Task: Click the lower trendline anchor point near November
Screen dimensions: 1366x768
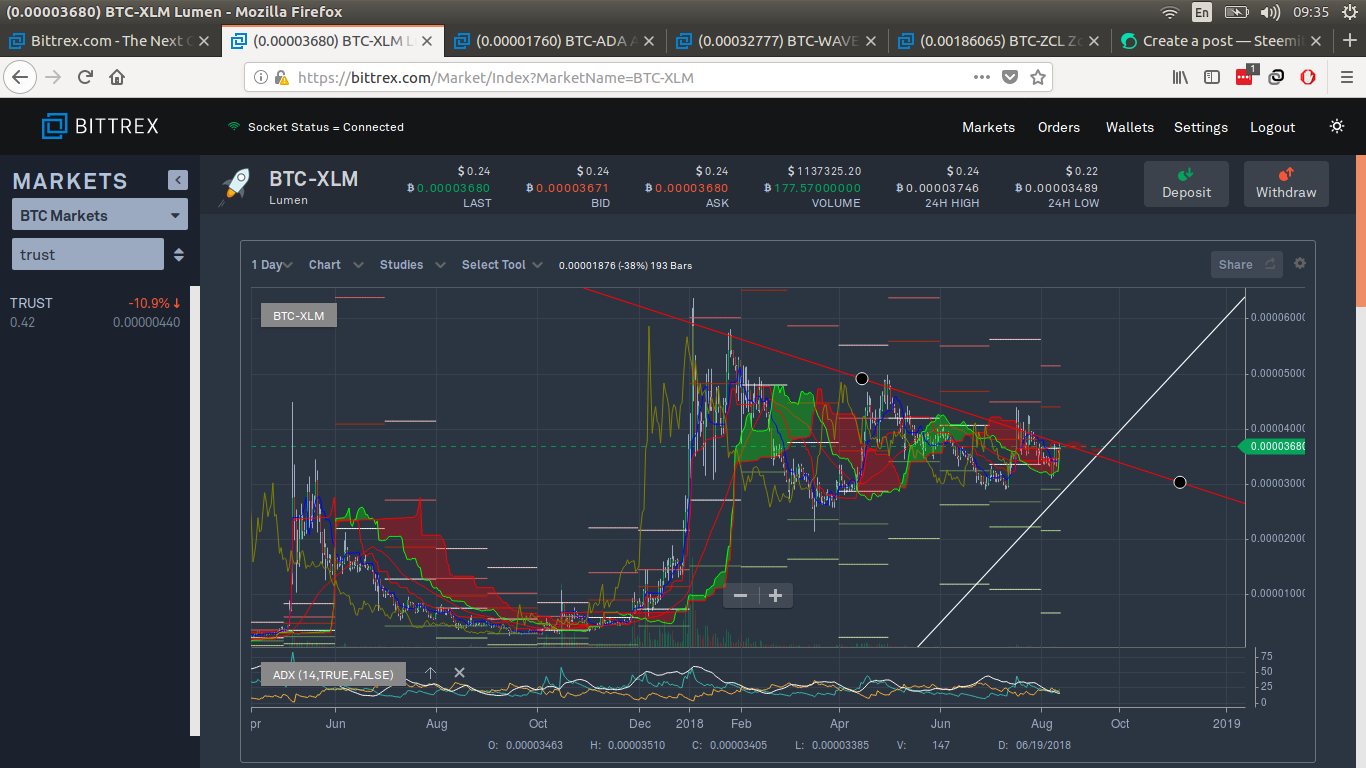Action: click(1179, 482)
